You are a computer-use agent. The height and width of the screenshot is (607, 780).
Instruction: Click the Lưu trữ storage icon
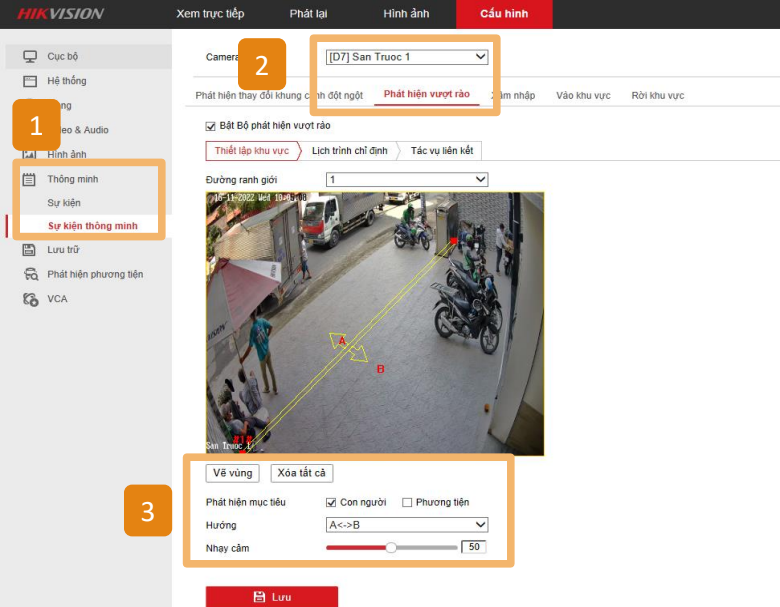(30, 250)
